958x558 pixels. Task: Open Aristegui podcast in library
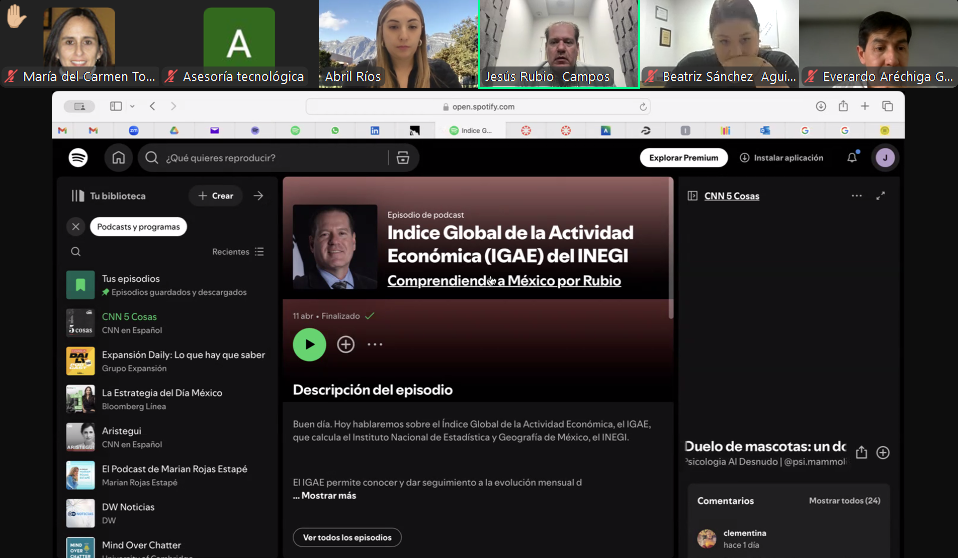point(167,437)
